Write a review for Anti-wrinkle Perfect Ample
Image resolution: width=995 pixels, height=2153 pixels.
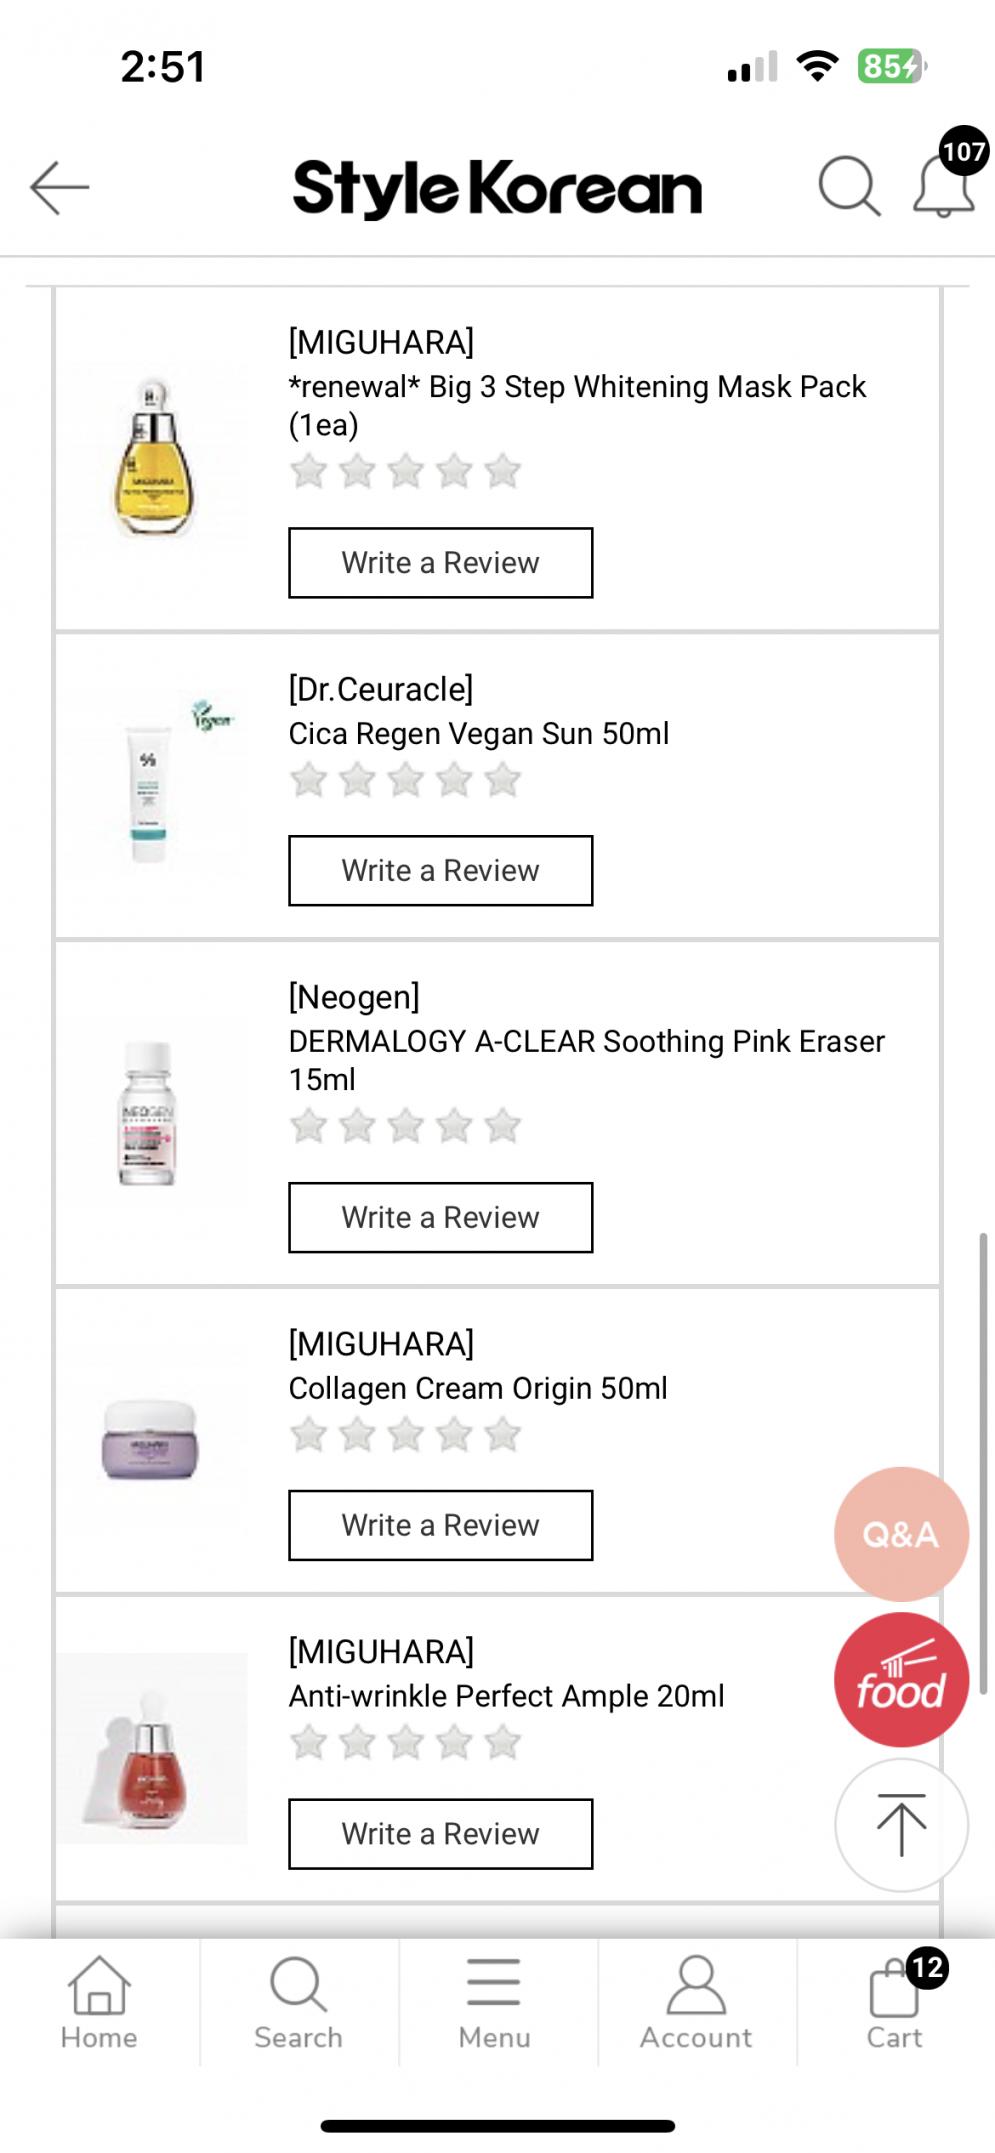440,1834
